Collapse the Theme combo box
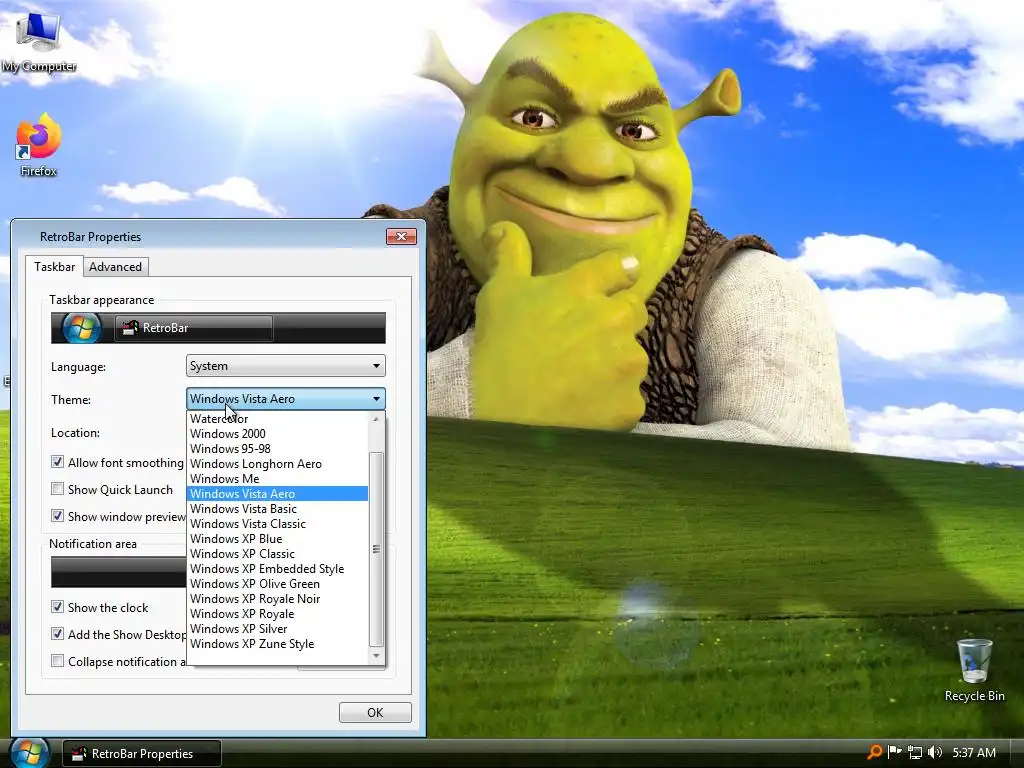 tap(285, 398)
